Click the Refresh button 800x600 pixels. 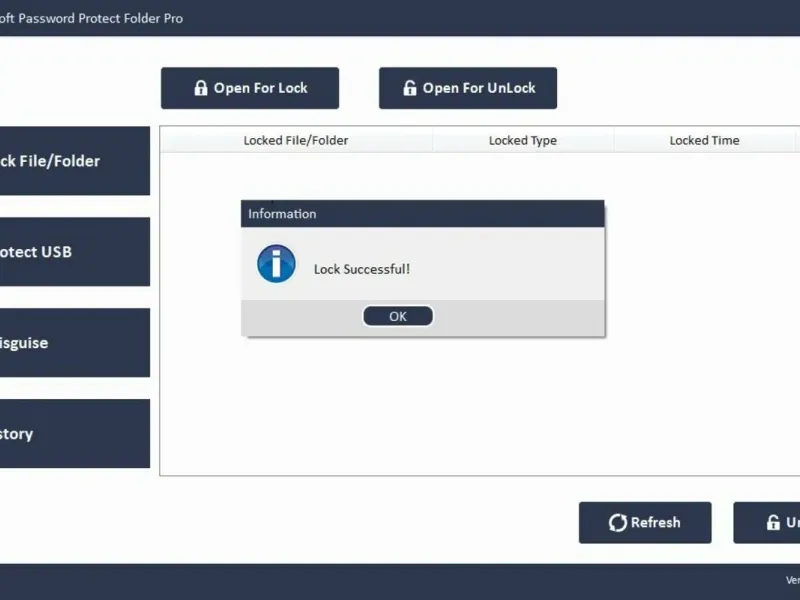point(645,522)
